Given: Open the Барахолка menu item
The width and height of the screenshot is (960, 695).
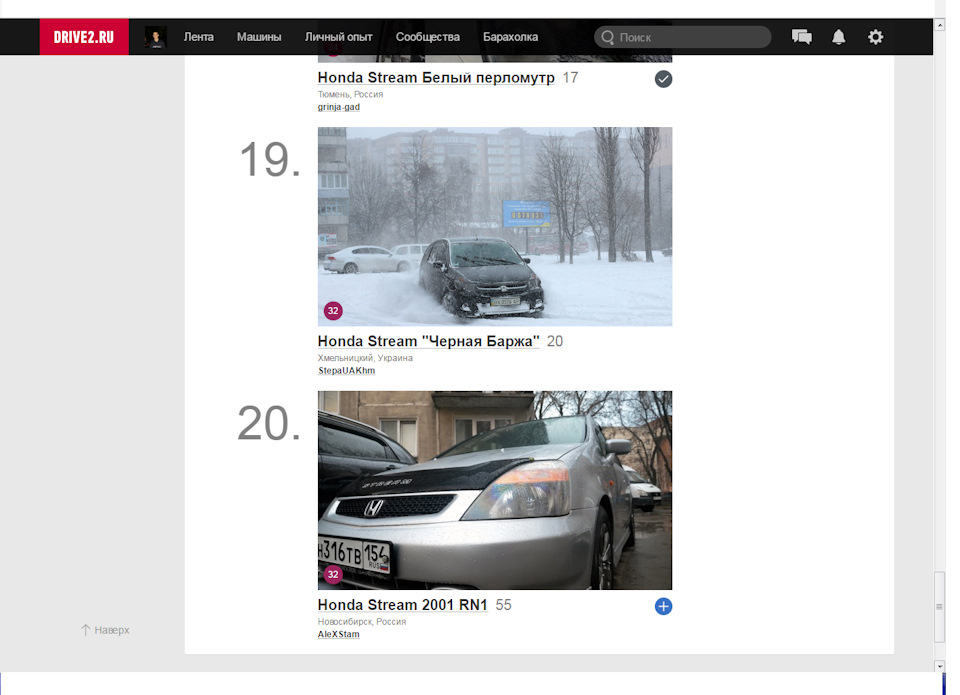Looking at the screenshot, I should click(x=511, y=37).
